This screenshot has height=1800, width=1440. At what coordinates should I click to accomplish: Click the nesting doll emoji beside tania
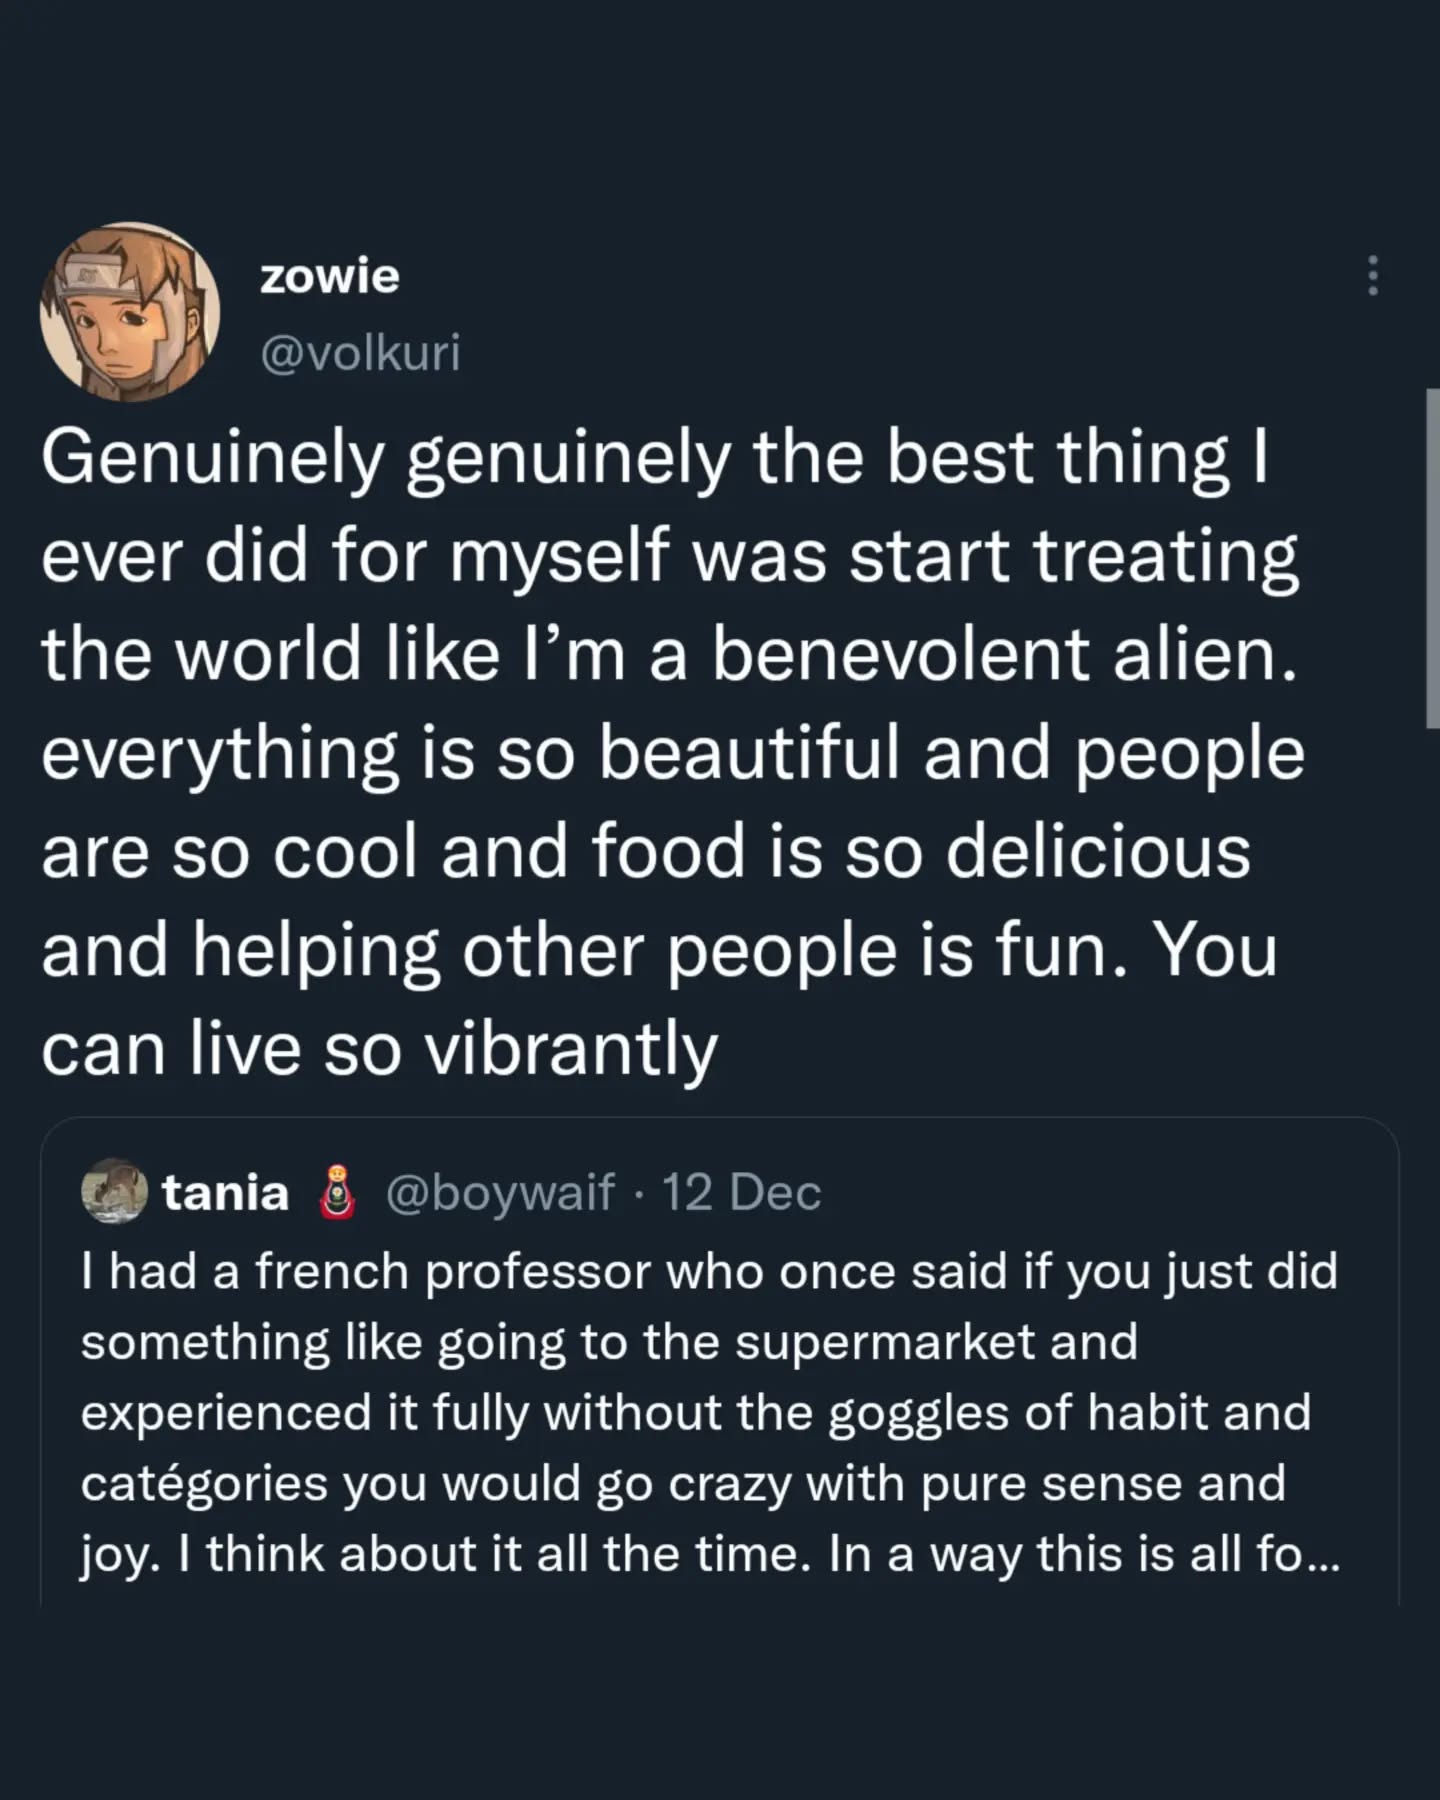(x=337, y=1192)
